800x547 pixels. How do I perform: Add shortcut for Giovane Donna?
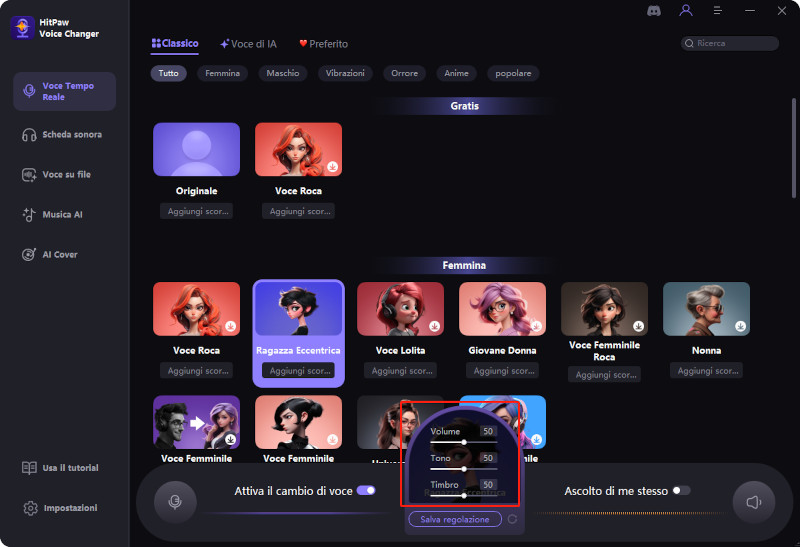pyautogui.click(x=503, y=371)
